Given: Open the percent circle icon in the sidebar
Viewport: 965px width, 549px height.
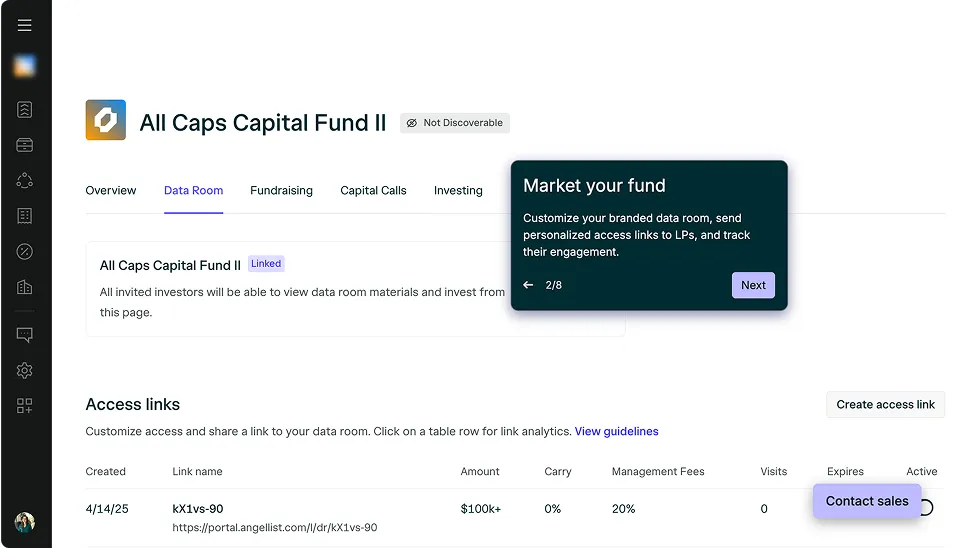Looking at the screenshot, I should pyautogui.click(x=25, y=252).
